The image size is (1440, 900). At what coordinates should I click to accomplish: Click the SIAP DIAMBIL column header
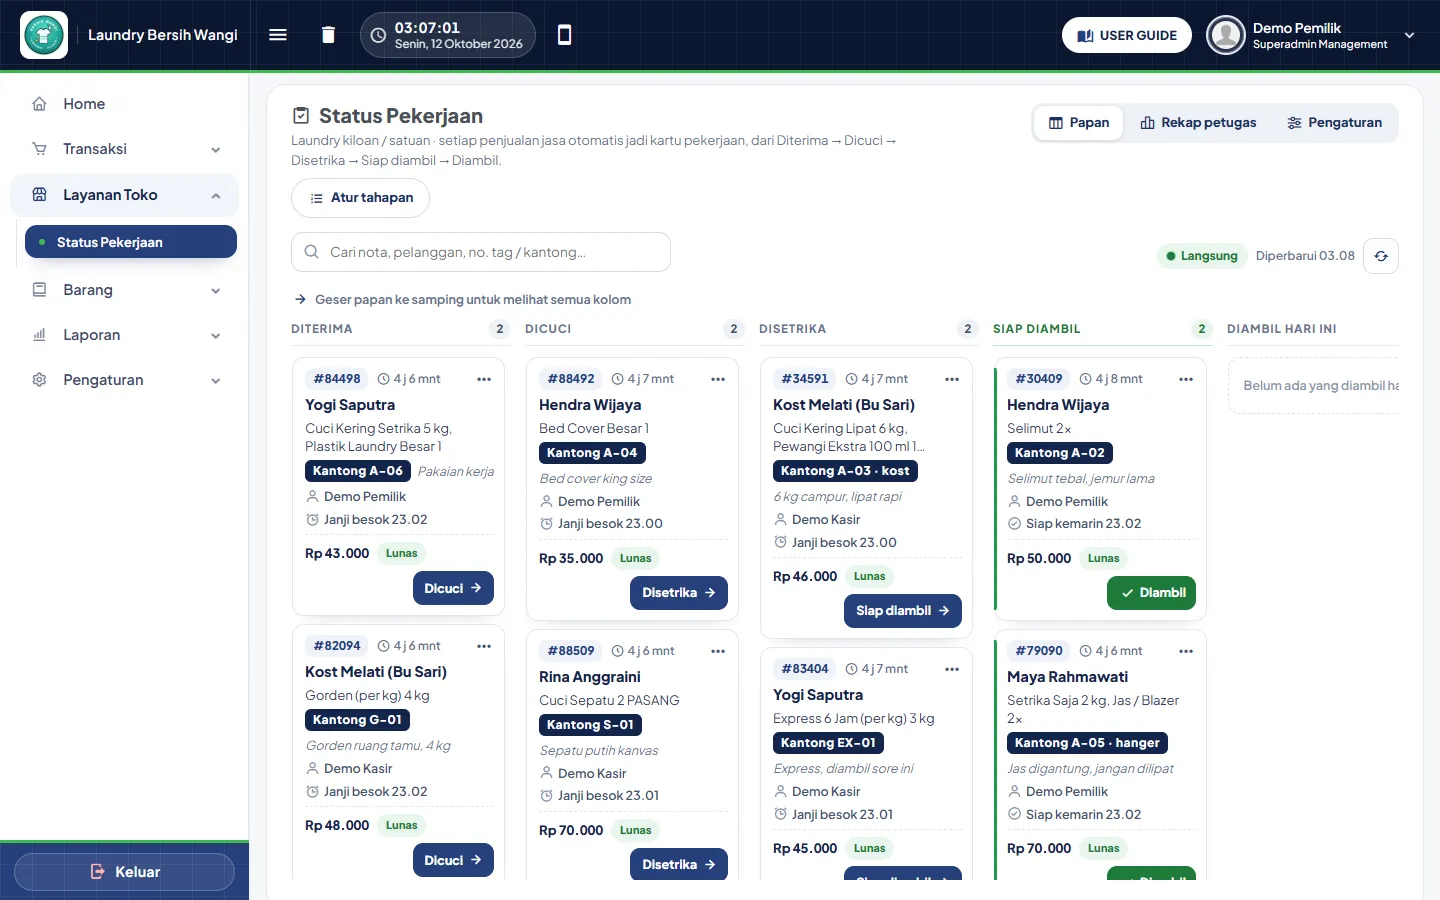(1037, 329)
